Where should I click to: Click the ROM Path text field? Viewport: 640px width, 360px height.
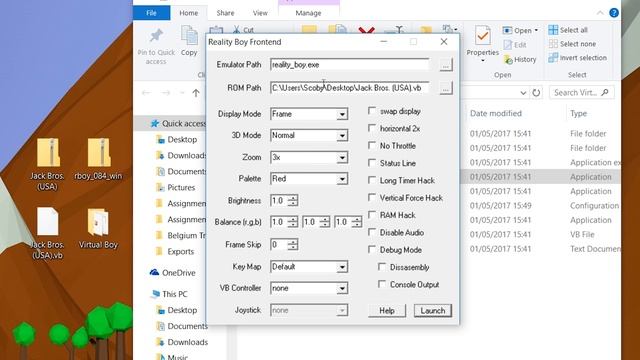pyautogui.click(x=349, y=88)
